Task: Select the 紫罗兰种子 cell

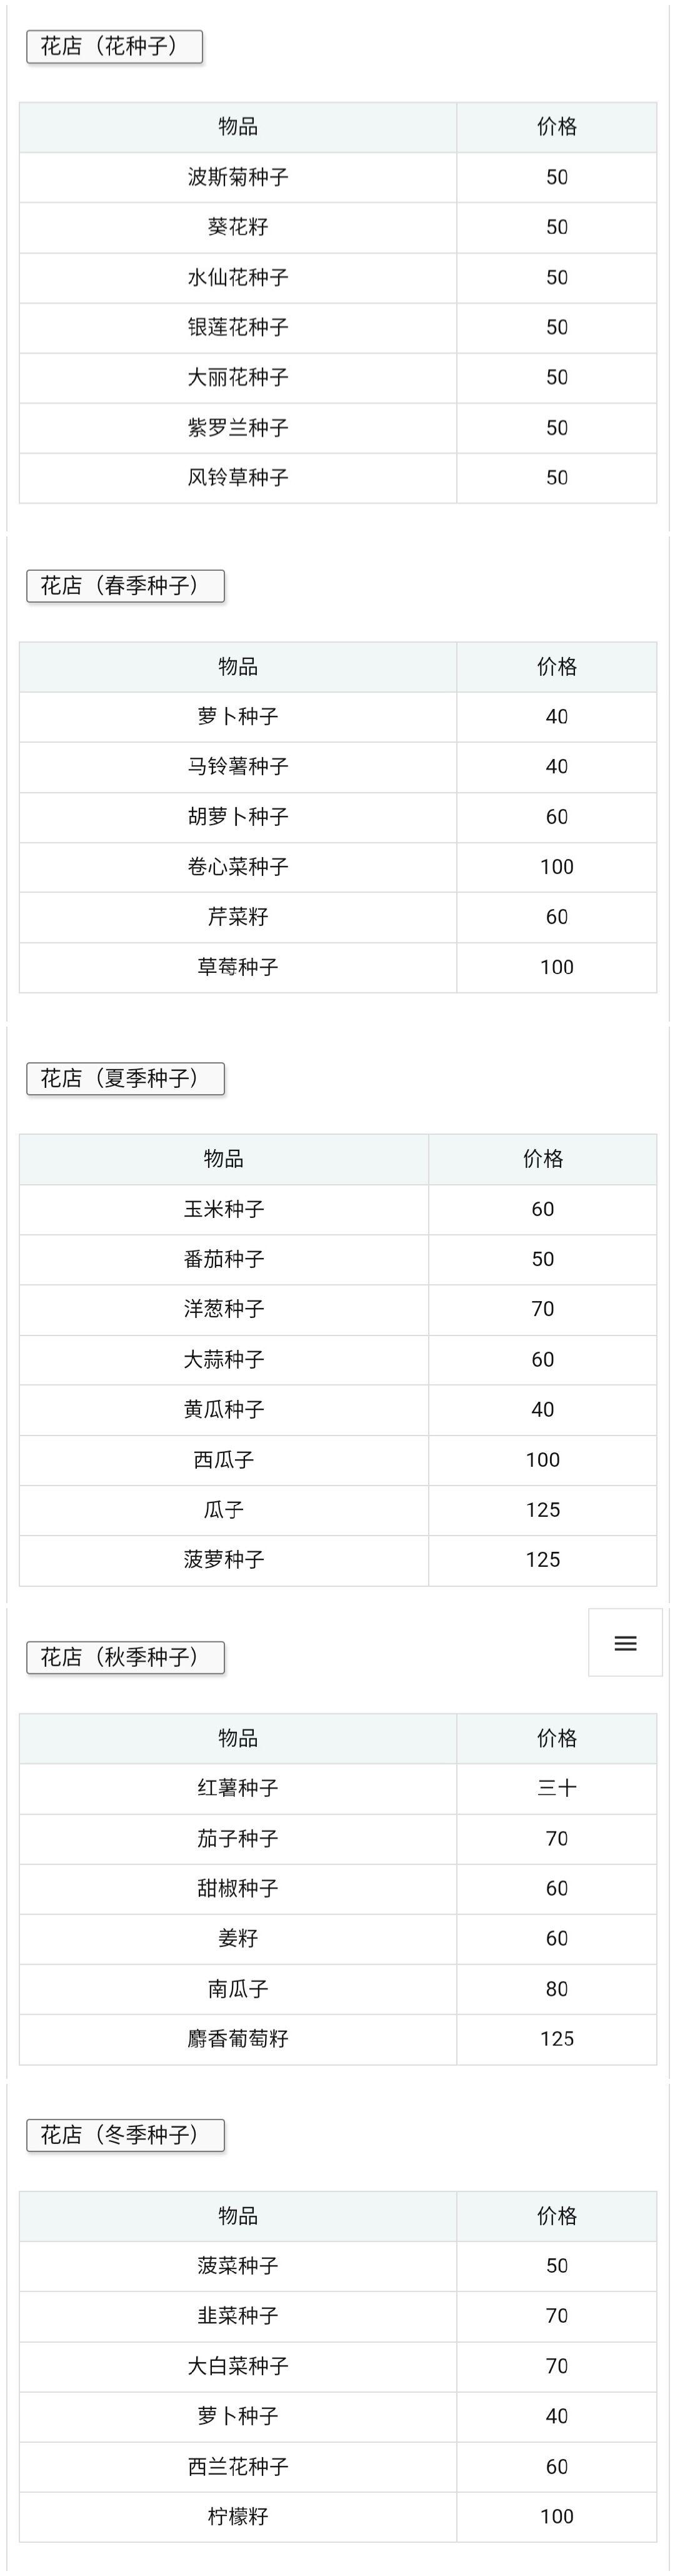Action: [x=238, y=428]
